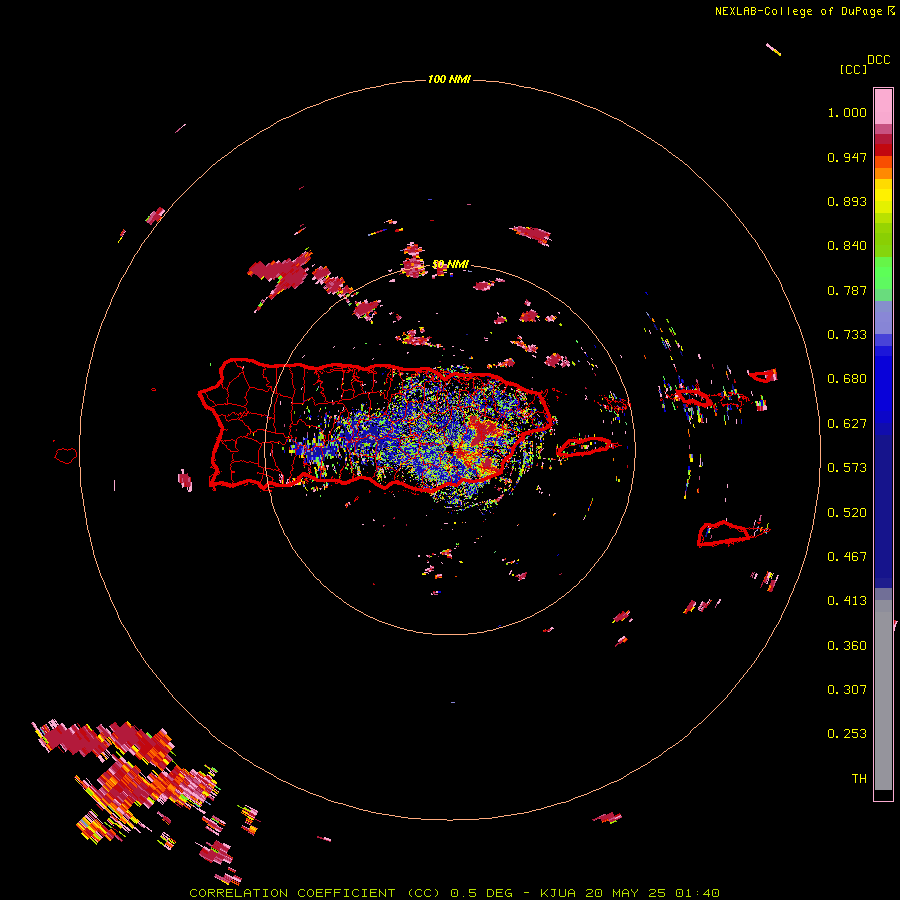Click the 0.840 legend value
The width and height of the screenshot is (900, 900).
(x=847, y=246)
